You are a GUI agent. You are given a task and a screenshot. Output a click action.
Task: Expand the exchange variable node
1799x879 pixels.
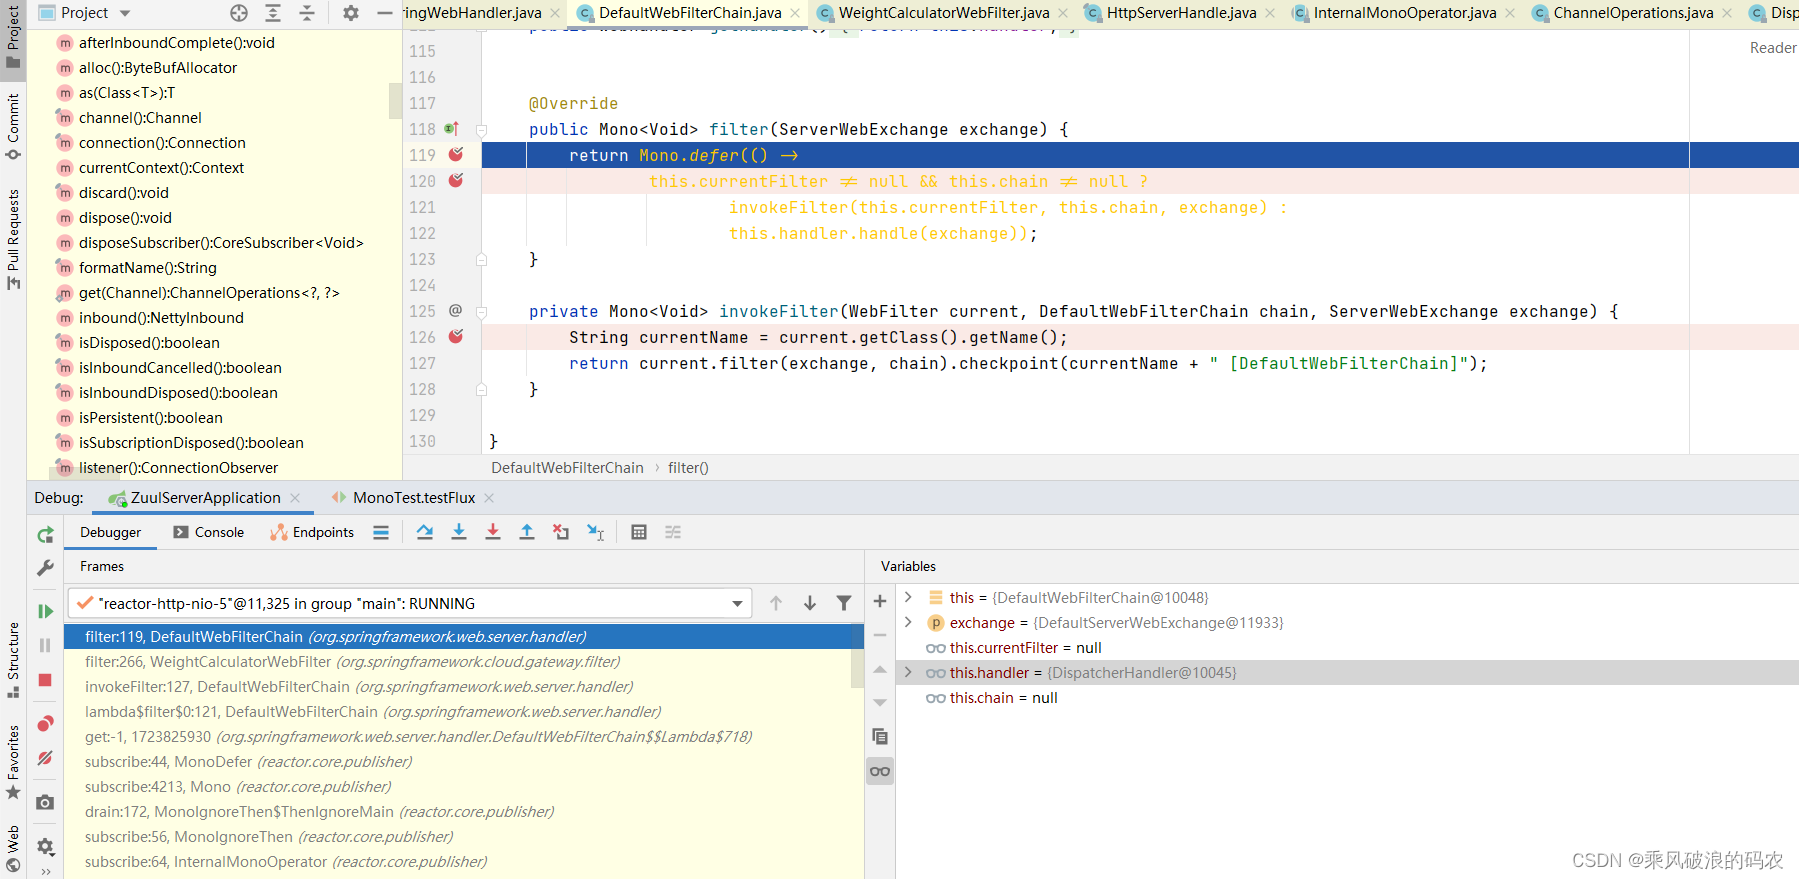tap(908, 622)
